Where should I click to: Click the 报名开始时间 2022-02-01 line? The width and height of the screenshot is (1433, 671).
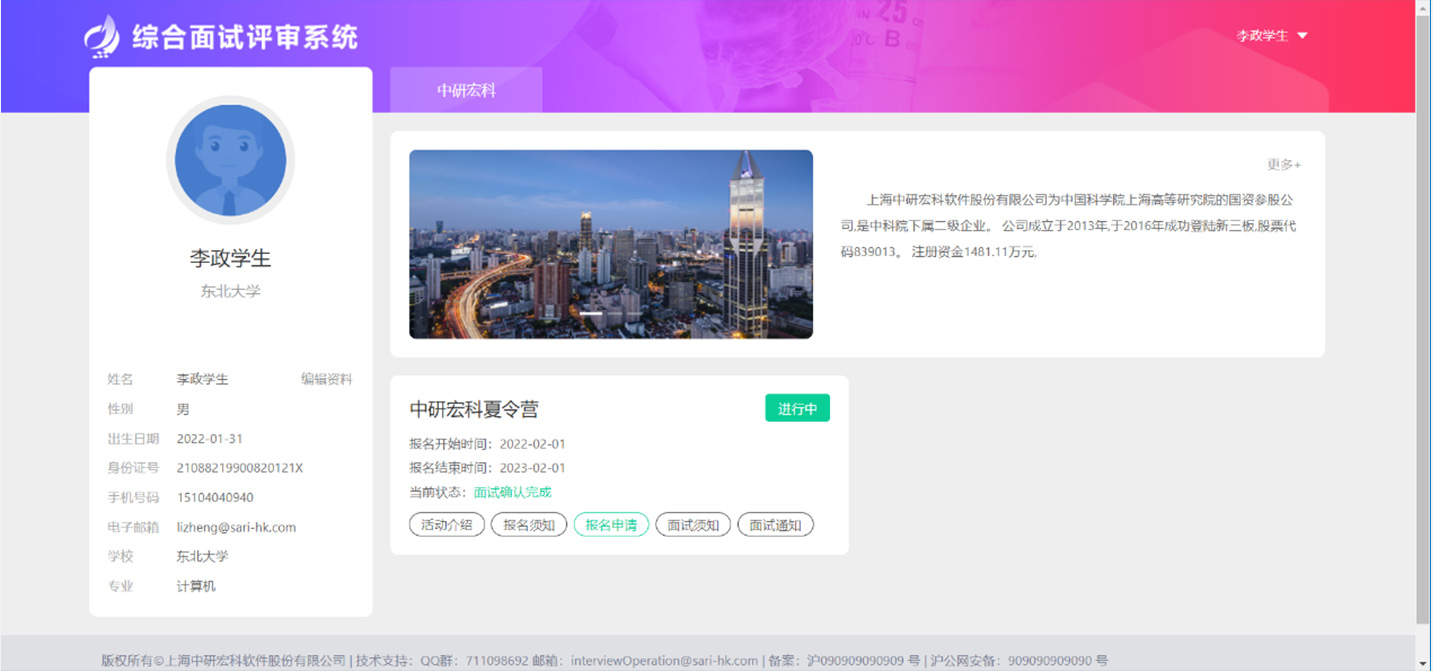click(487, 444)
